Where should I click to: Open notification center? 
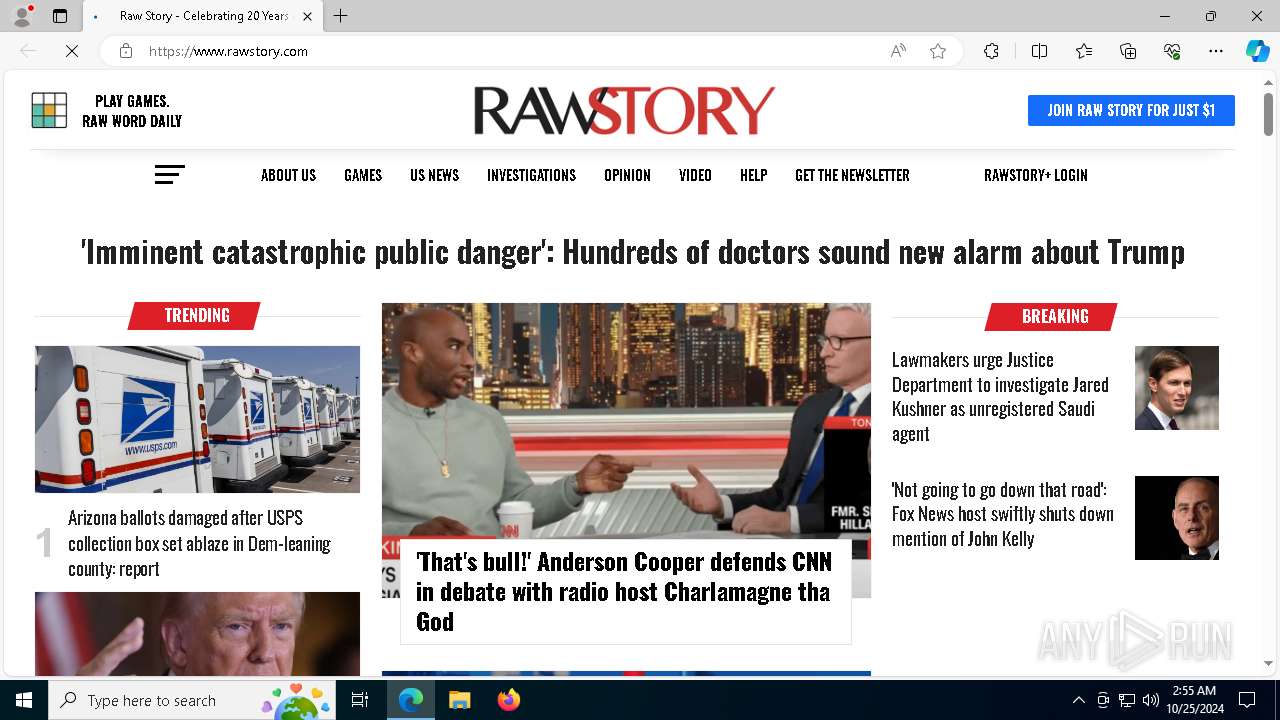tap(1247, 700)
